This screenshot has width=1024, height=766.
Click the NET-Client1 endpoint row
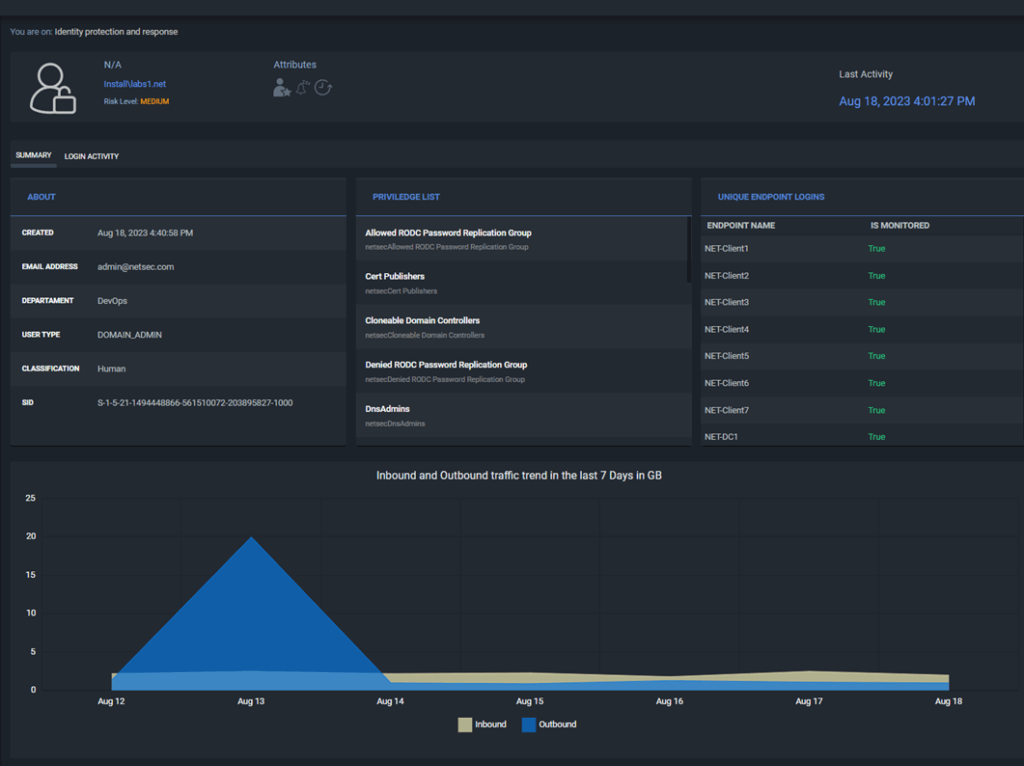(727, 248)
